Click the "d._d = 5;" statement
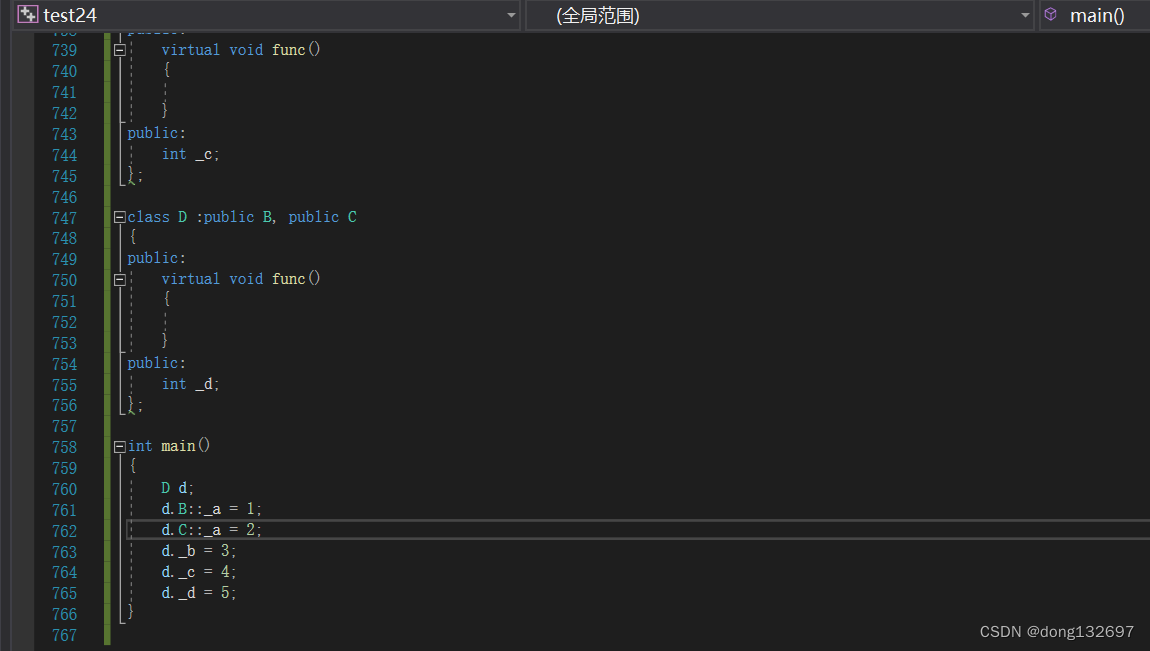The image size is (1150, 651). [x=199, y=593]
